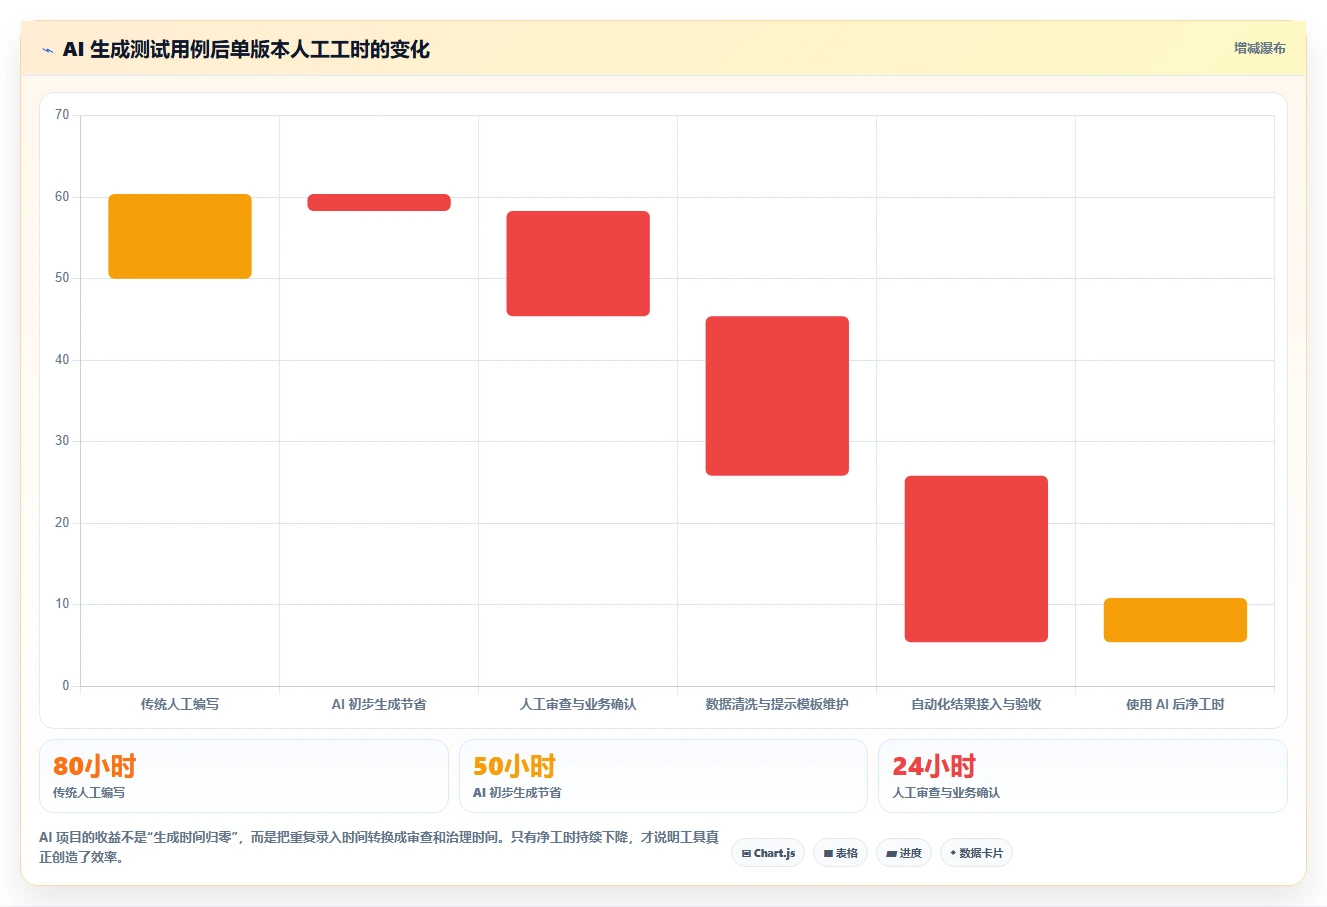Click x-axis label 数据清洗与提示模板维护

pyautogui.click(x=777, y=704)
